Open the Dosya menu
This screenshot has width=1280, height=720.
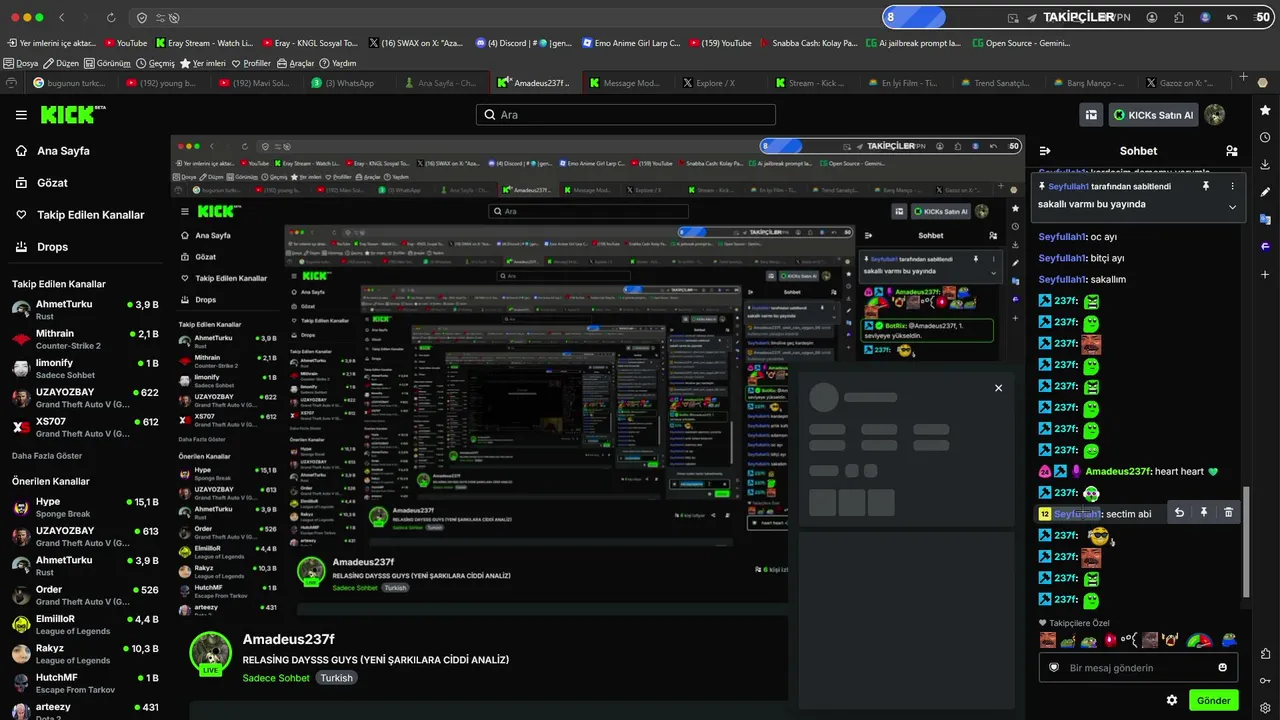click(x=22, y=63)
